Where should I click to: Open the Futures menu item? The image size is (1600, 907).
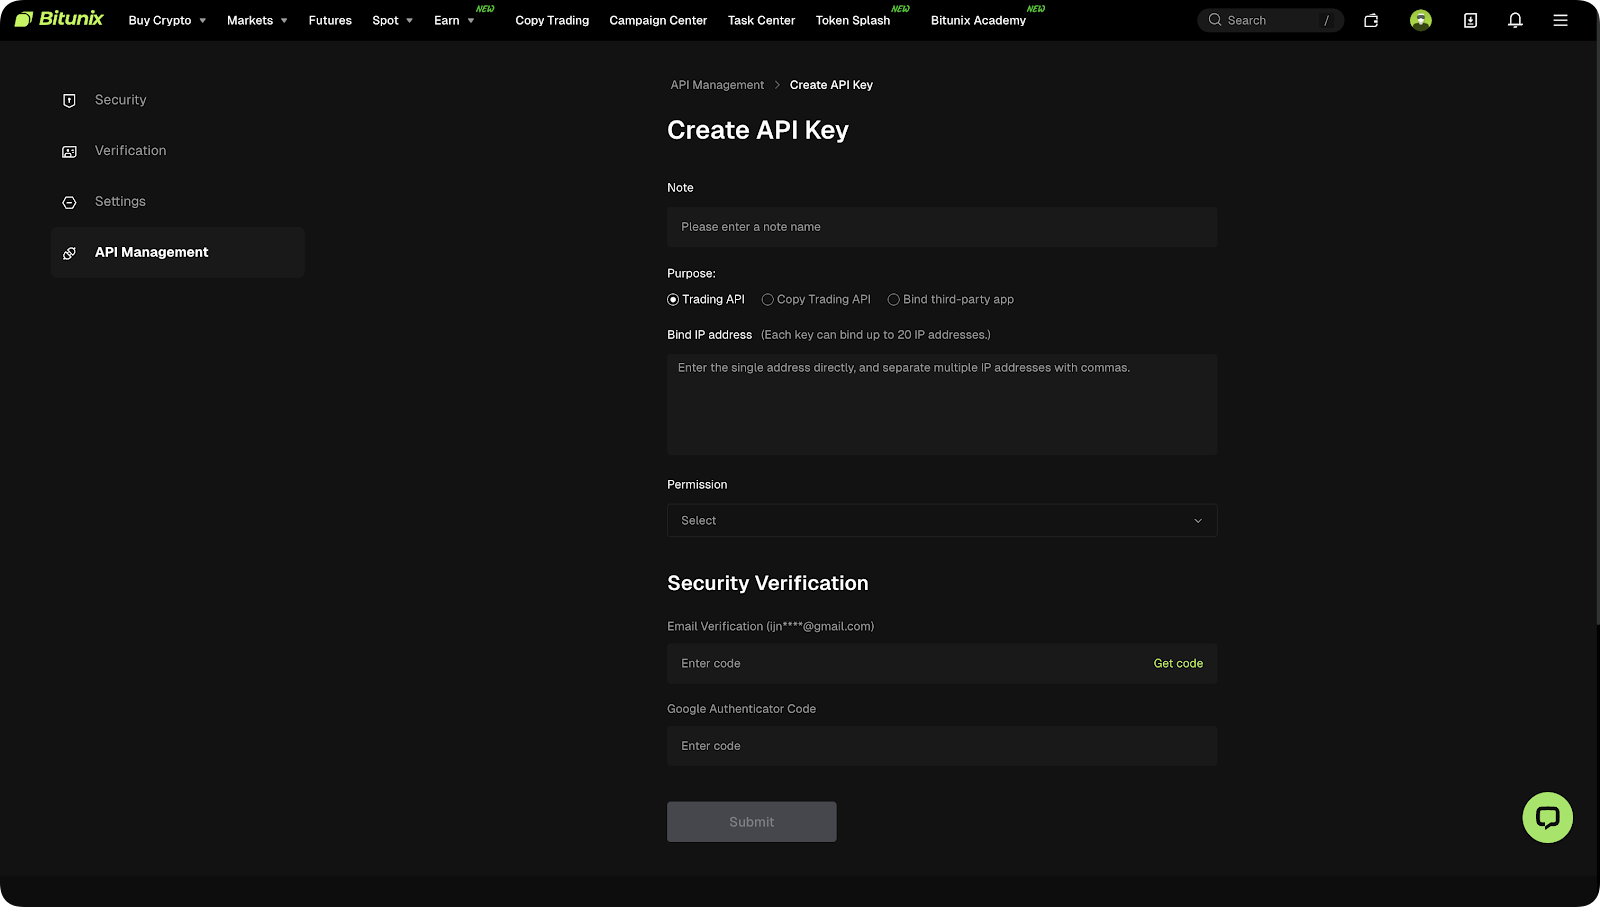point(330,20)
